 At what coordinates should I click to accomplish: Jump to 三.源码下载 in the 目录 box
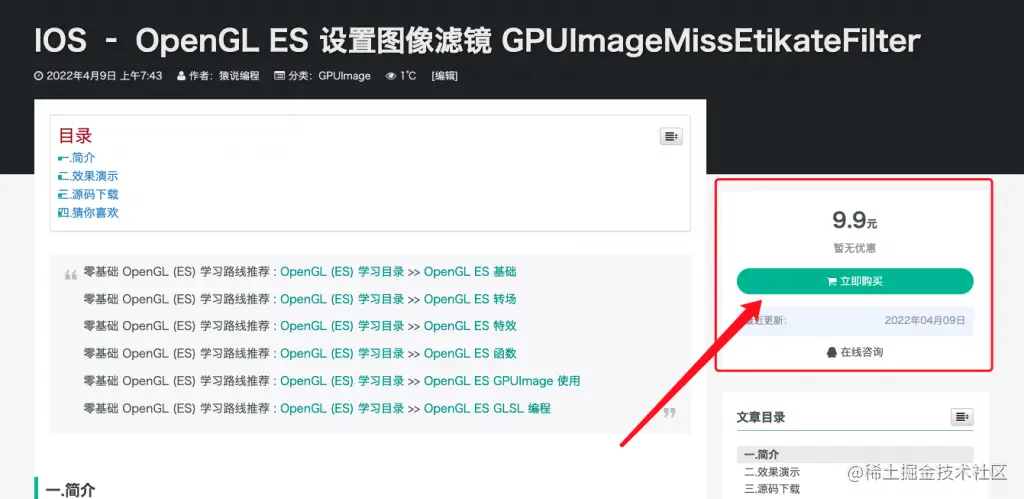pos(88,194)
